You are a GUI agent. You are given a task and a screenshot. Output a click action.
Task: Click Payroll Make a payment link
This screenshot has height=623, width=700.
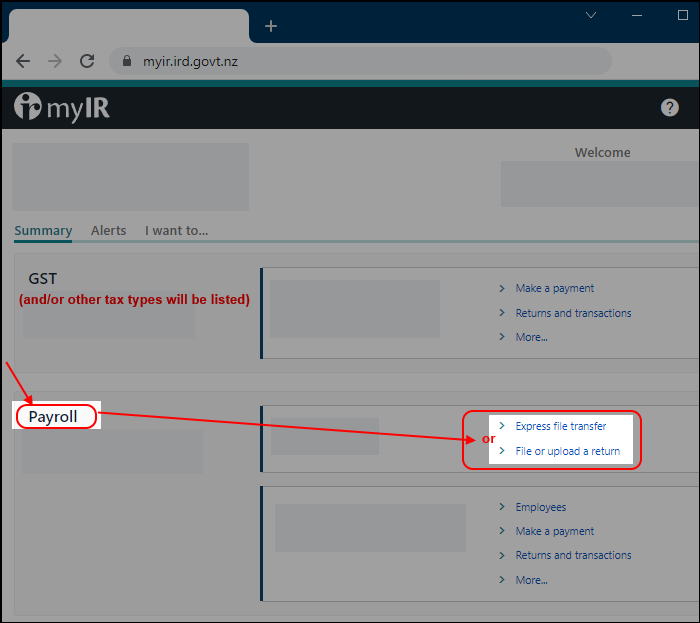[554, 531]
